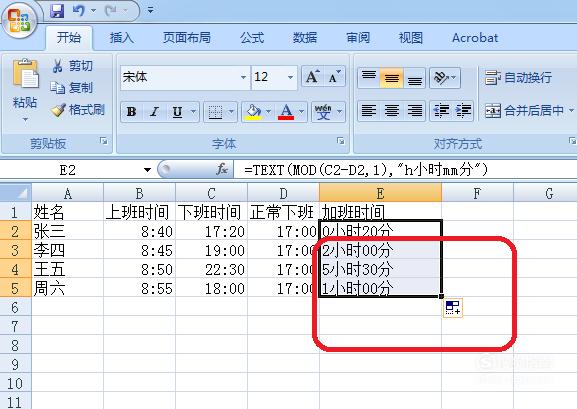Customize the Quick Access Toolbar
This screenshot has width=577, height=409.
[x=150, y=10]
